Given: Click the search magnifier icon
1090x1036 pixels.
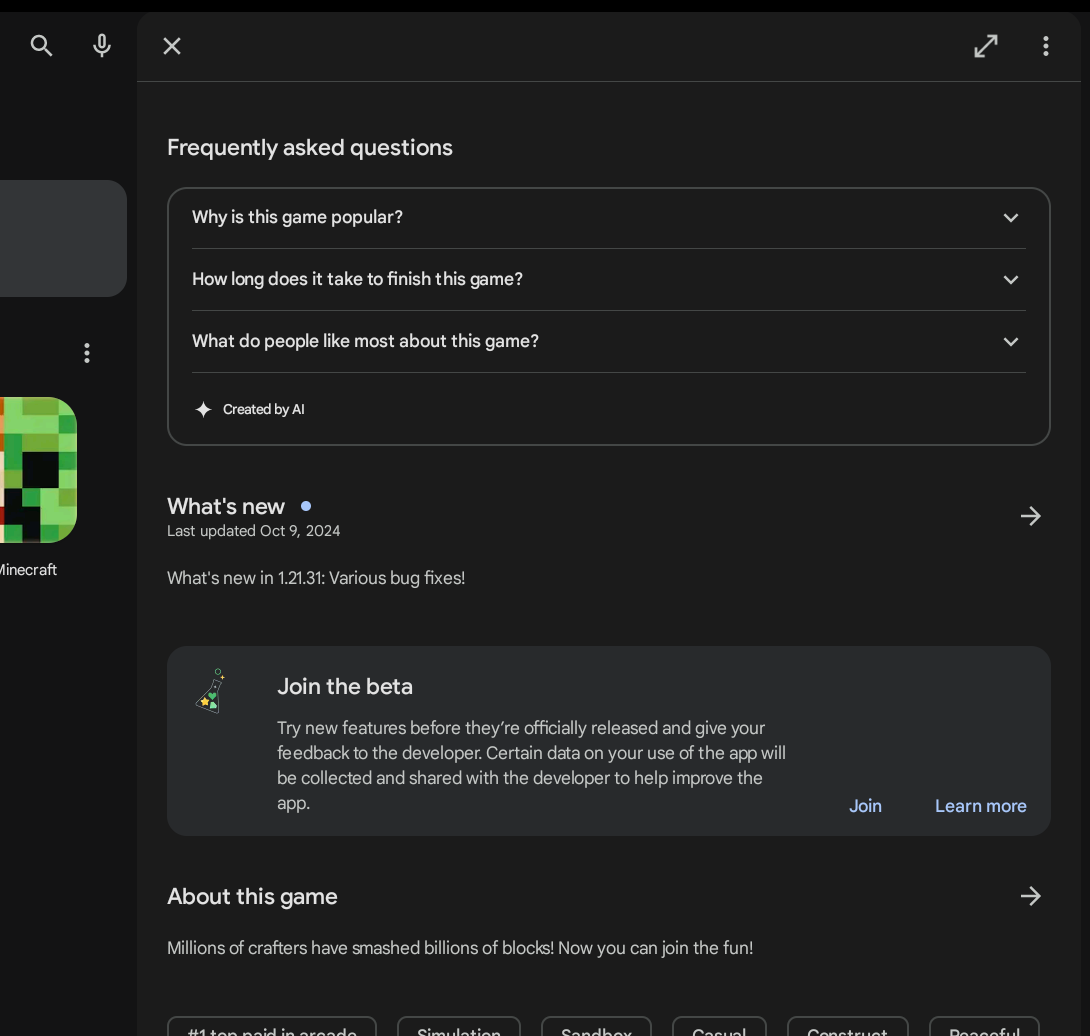Looking at the screenshot, I should 41,46.
